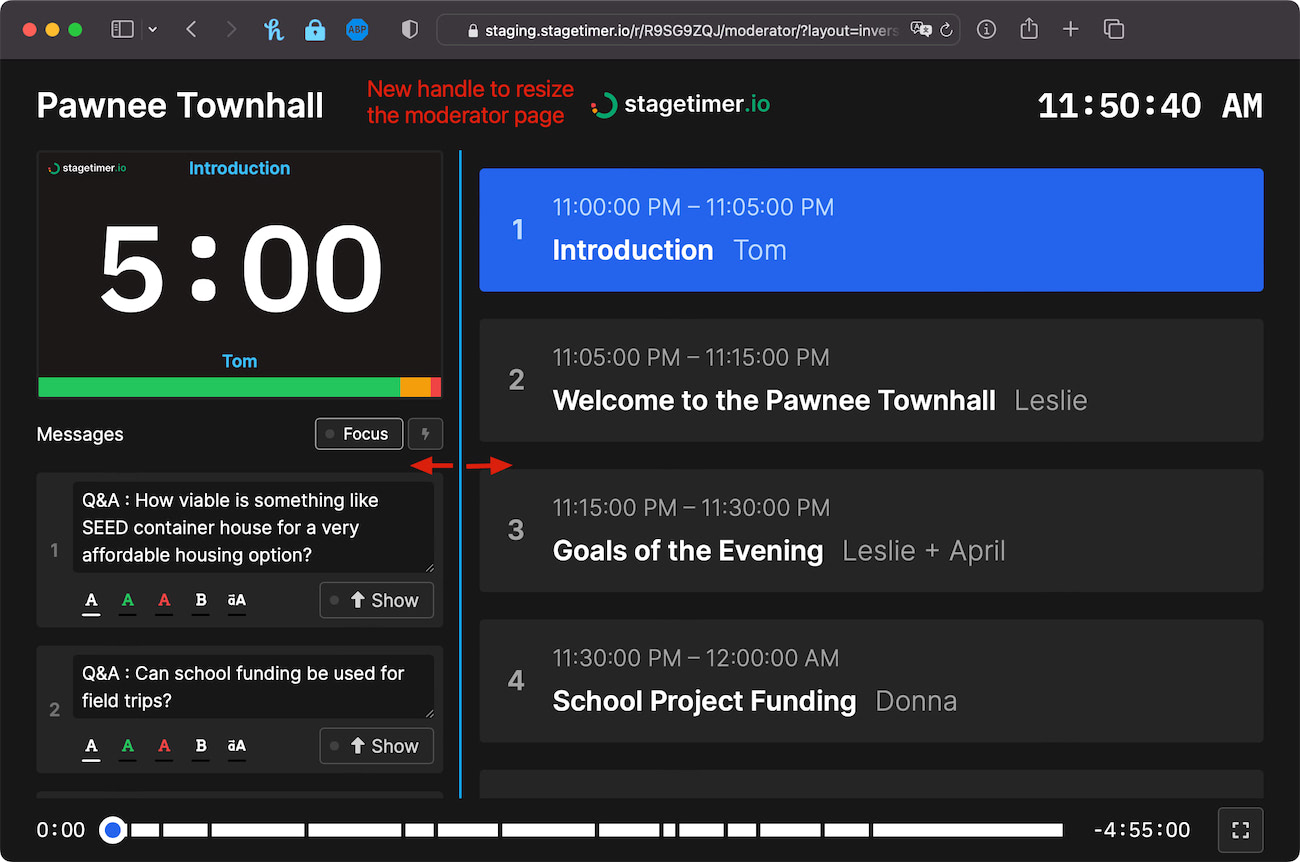Toggle Focus mode for messages

(359, 434)
